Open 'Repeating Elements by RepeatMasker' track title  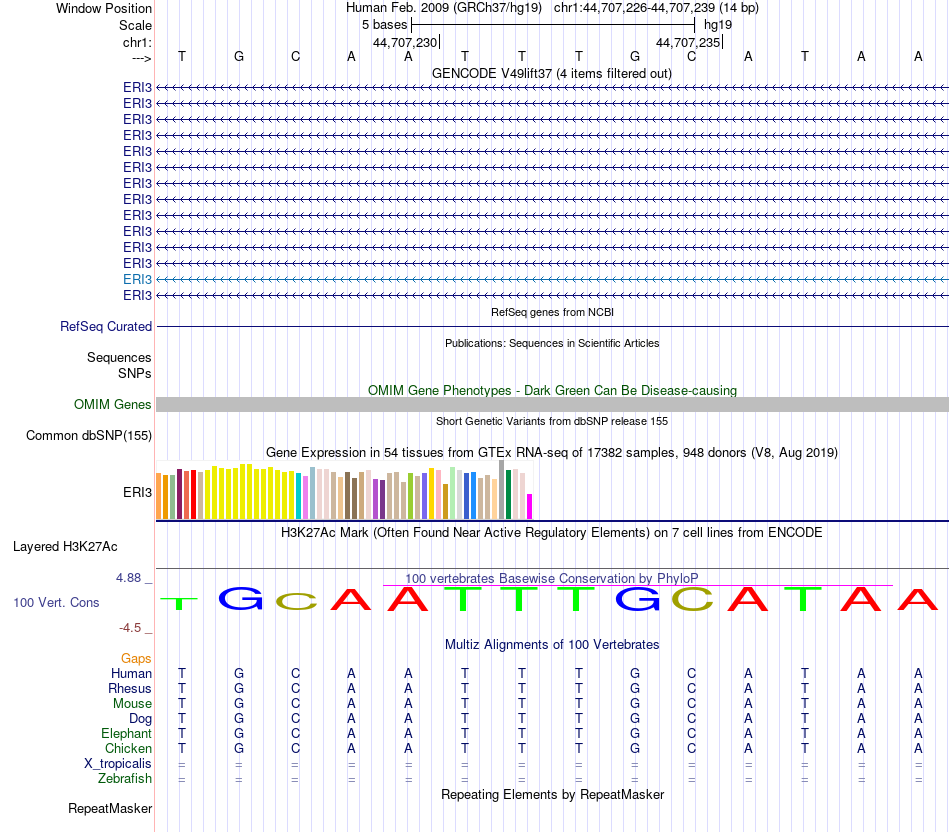coord(552,794)
